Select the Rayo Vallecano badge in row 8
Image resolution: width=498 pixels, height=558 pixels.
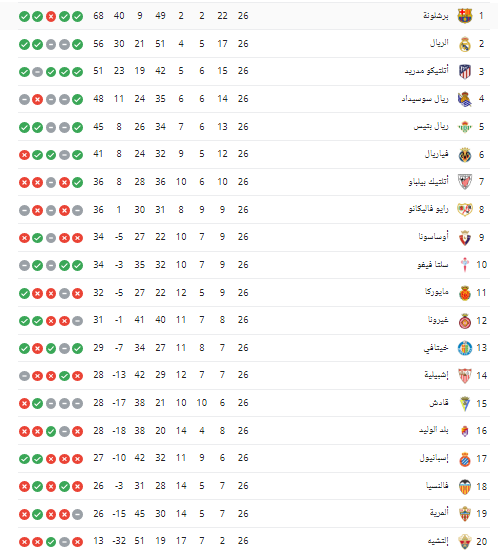pyautogui.click(x=465, y=210)
